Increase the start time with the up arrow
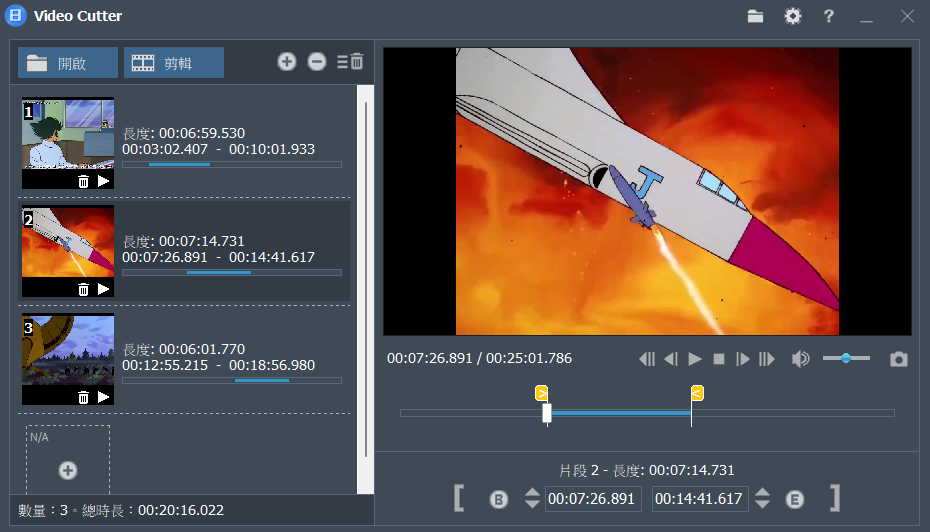The height and width of the screenshot is (532, 930). click(532, 492)
